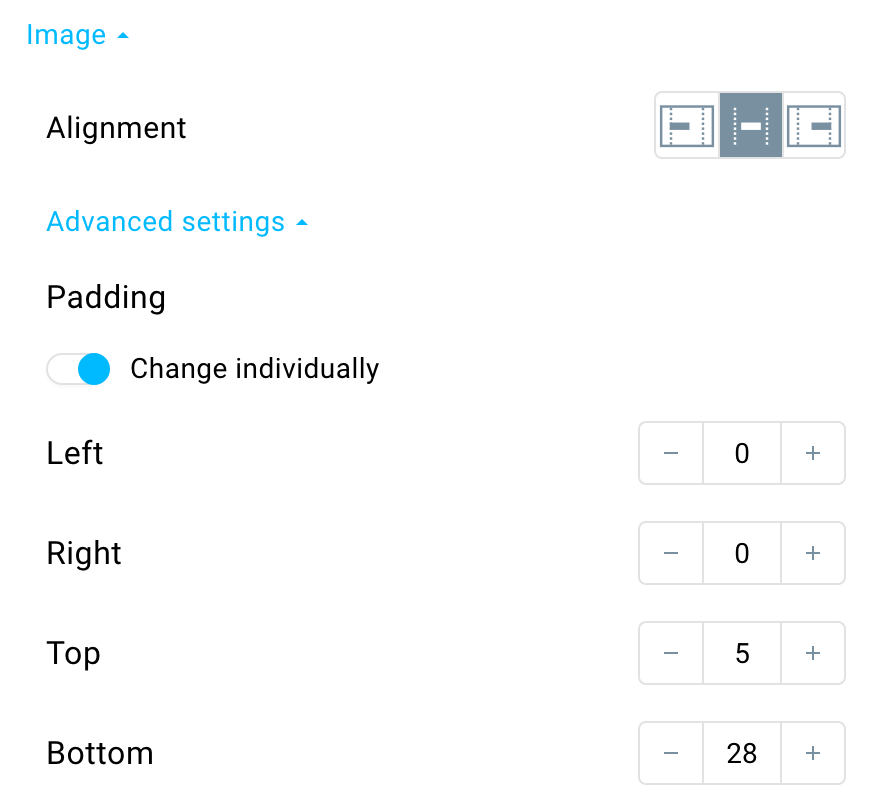Increase Left padding with plus icon
This screenshot has height=808, width=884.
pyautogui.click(x=813, y=453)
